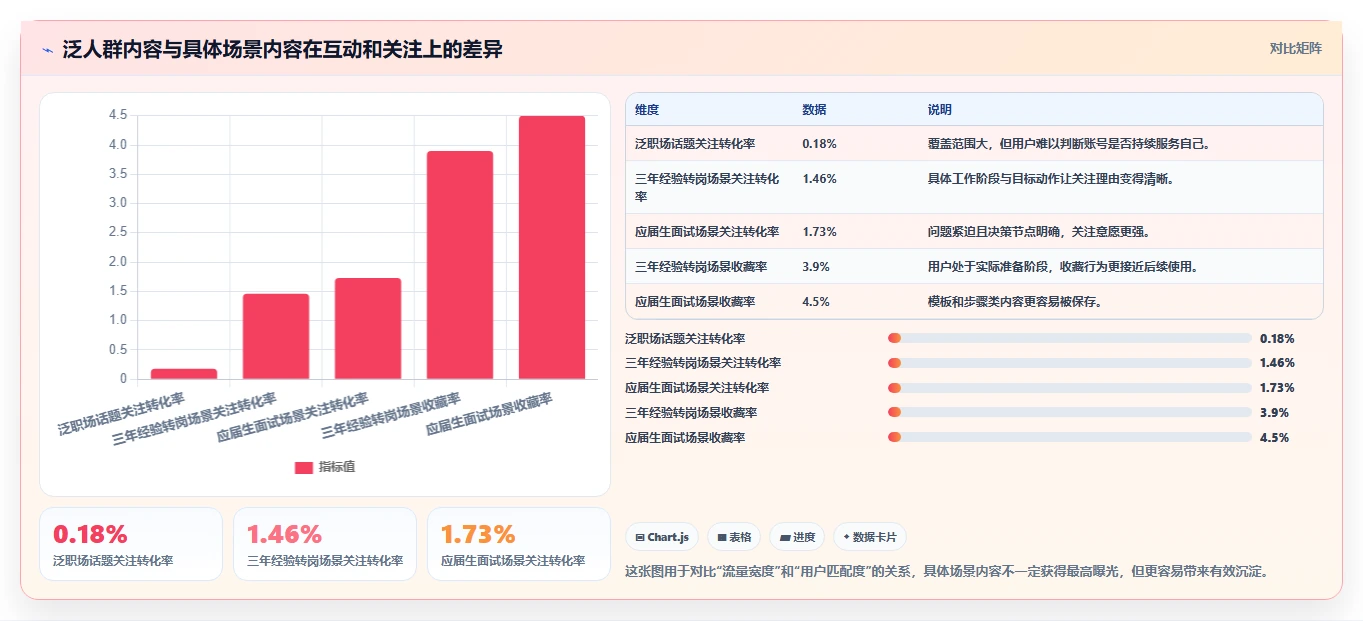Click the chart bar for 三年经验转岗场景收藏率
The image size is (1363, 621).
click(460, 265)
